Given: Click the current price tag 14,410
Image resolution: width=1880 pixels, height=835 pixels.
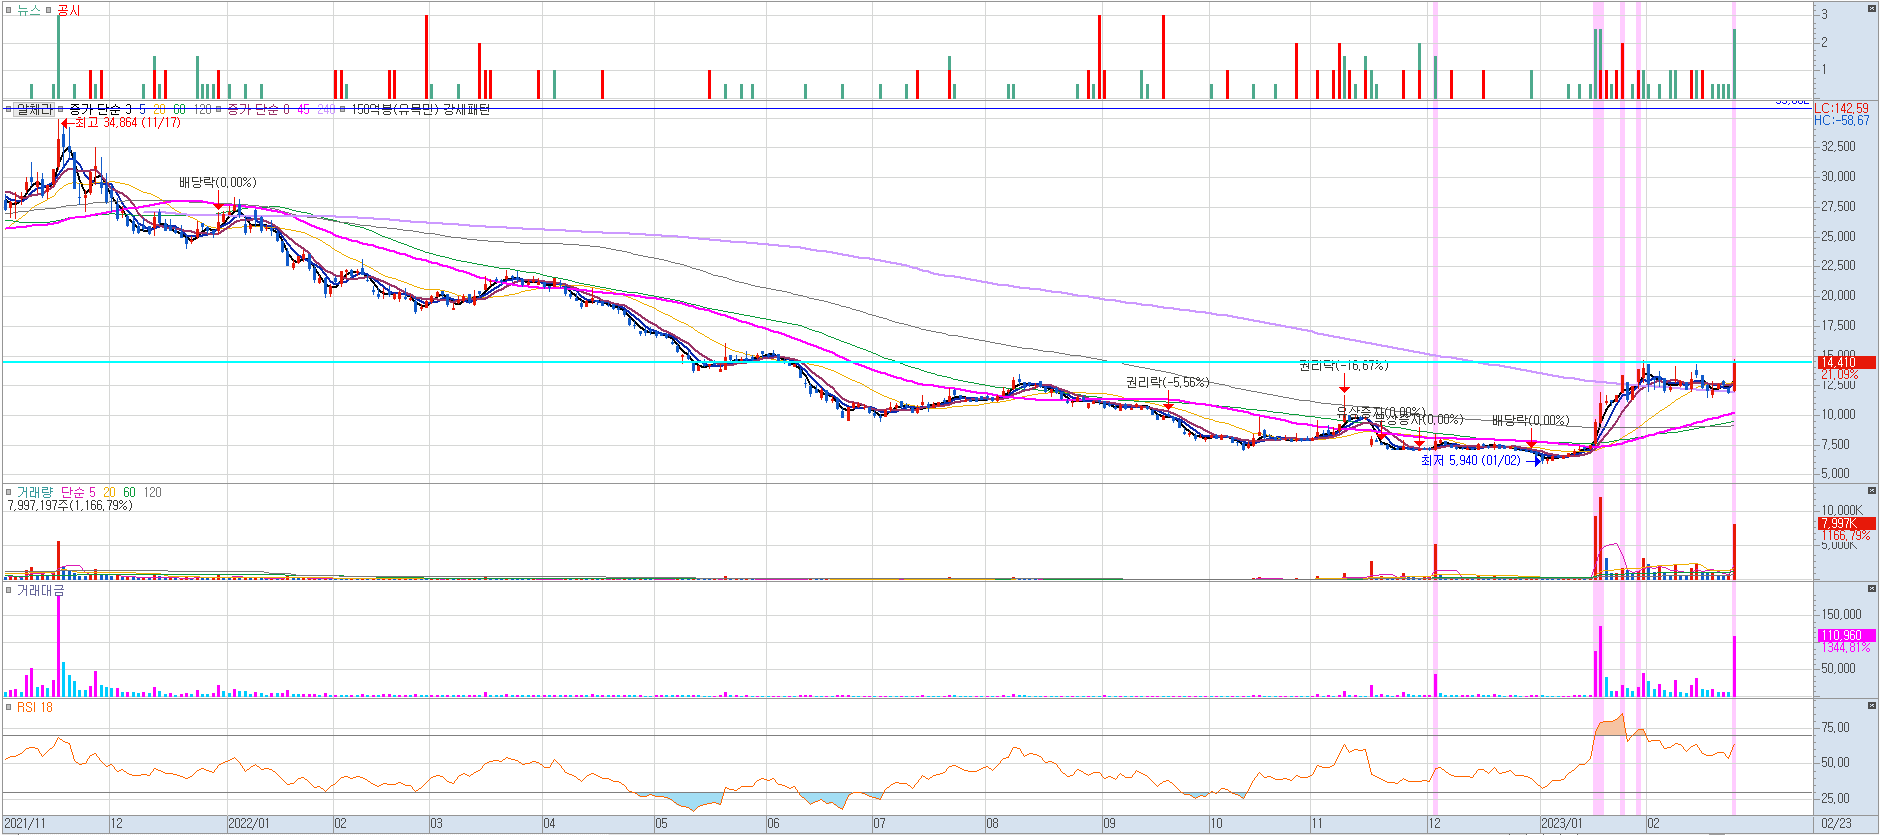Looking at the screenshot, I should 1846,363.
